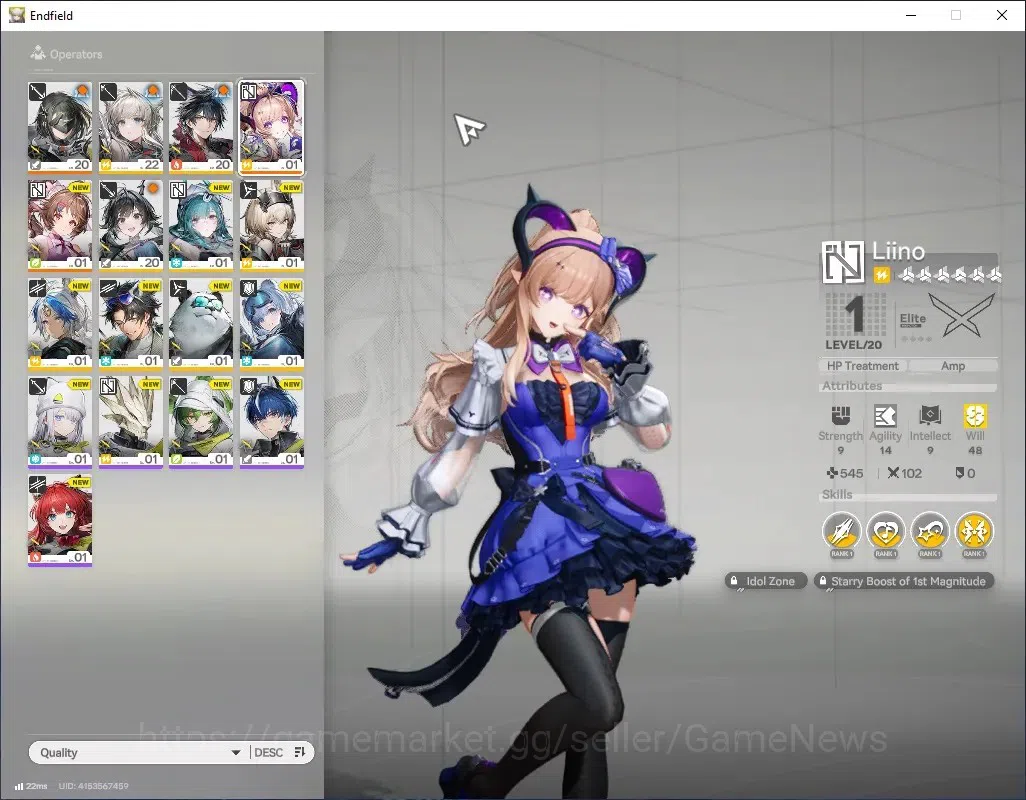1026x800 pixels.
Task: Select the masked dark-haired operator card
Action: (x=60, y=127)
